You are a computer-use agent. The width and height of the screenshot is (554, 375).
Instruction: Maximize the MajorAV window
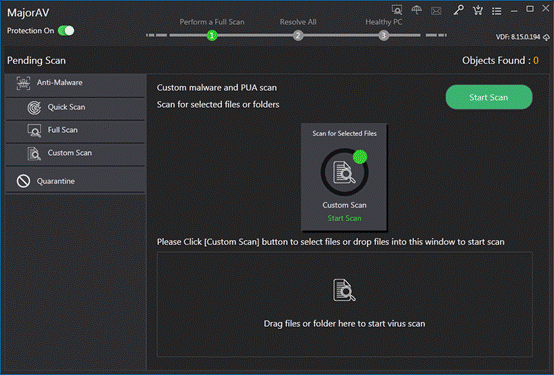pyautogui.click(x=530, y=9)
